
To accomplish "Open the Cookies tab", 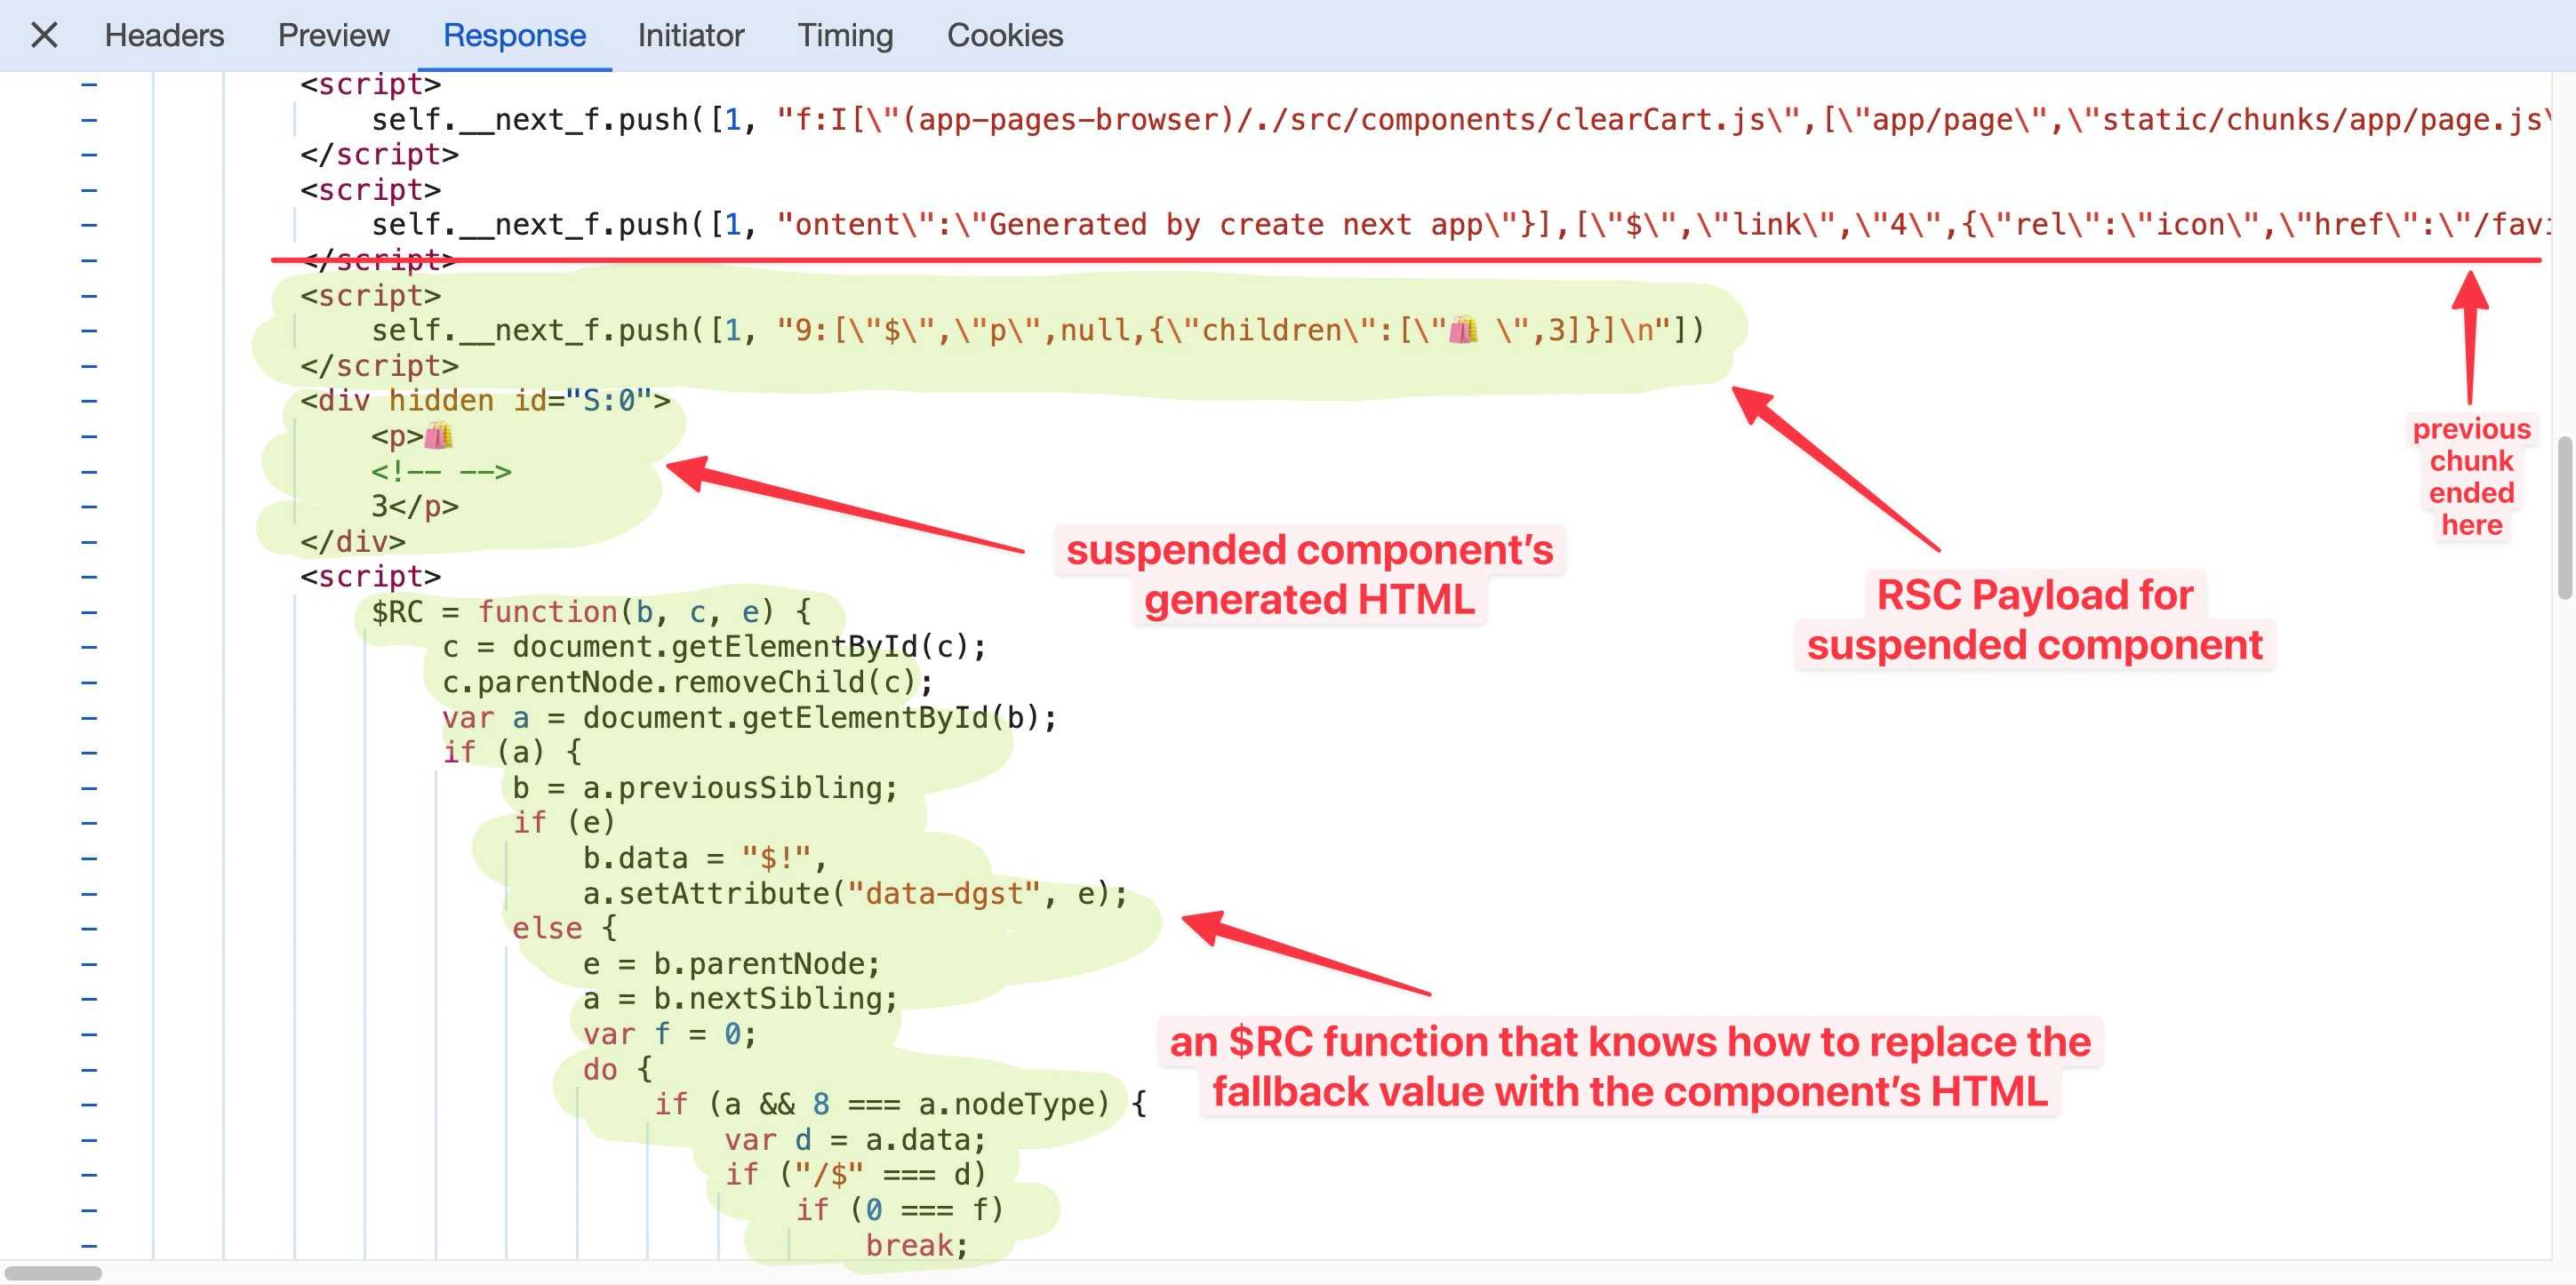I will pyautogui.click(x=1004, y=36).
